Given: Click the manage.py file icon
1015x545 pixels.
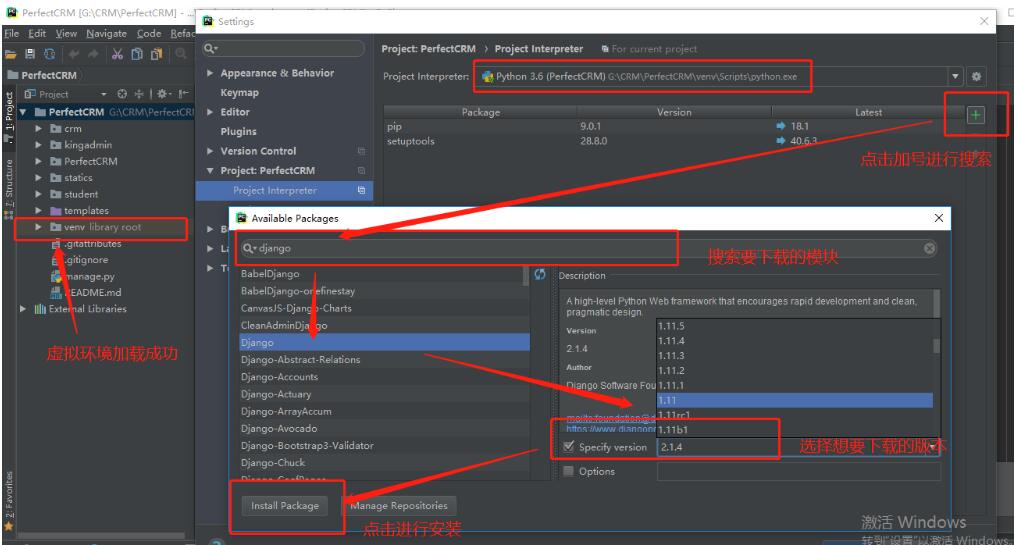Looking at the screenshot, I should pyautogui.click(x=57, y=276).
